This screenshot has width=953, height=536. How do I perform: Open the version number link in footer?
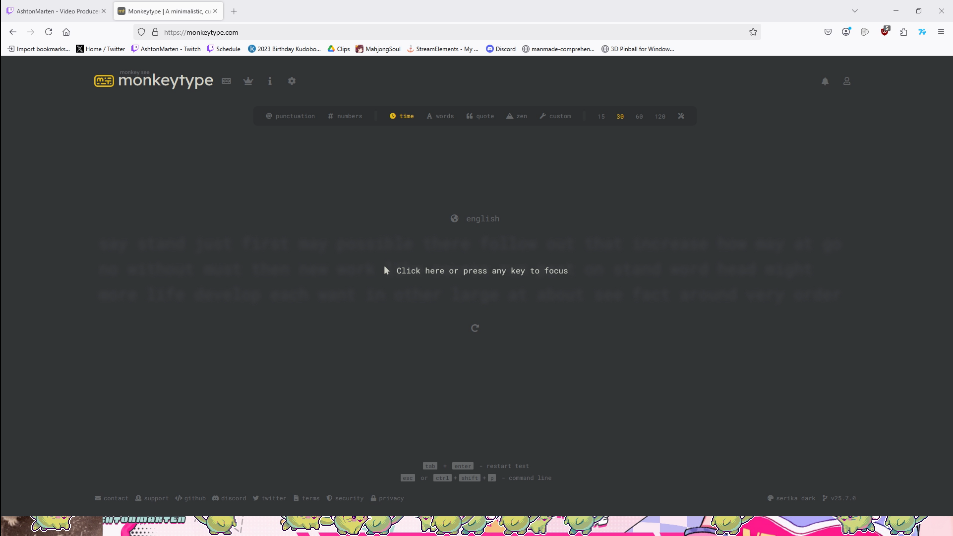[839, 498]
